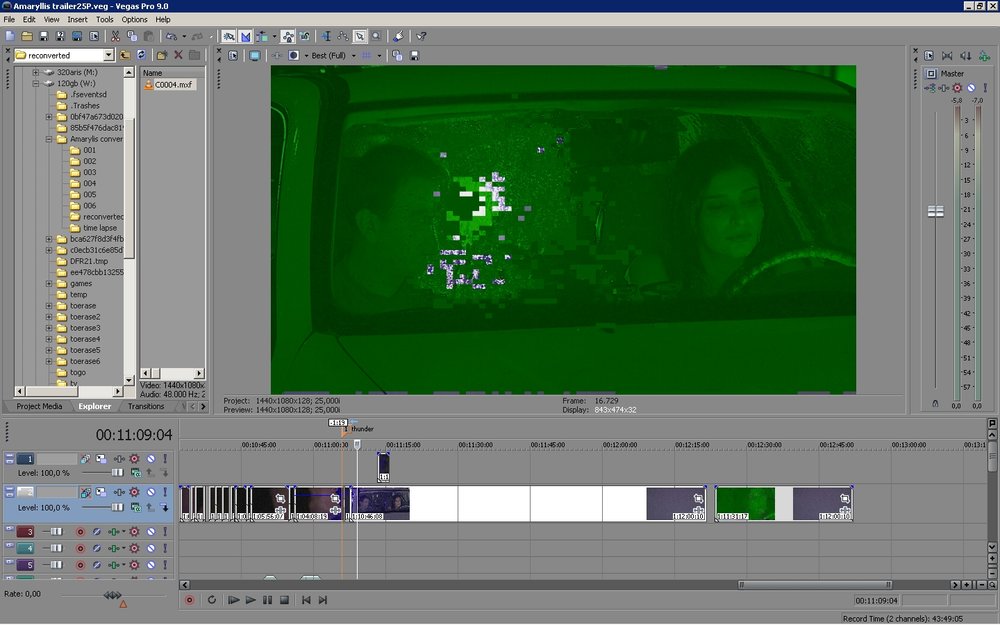Viewport: 1000px width, 625px height.
Task: Expand the games folder node
Action: point(49,283)
